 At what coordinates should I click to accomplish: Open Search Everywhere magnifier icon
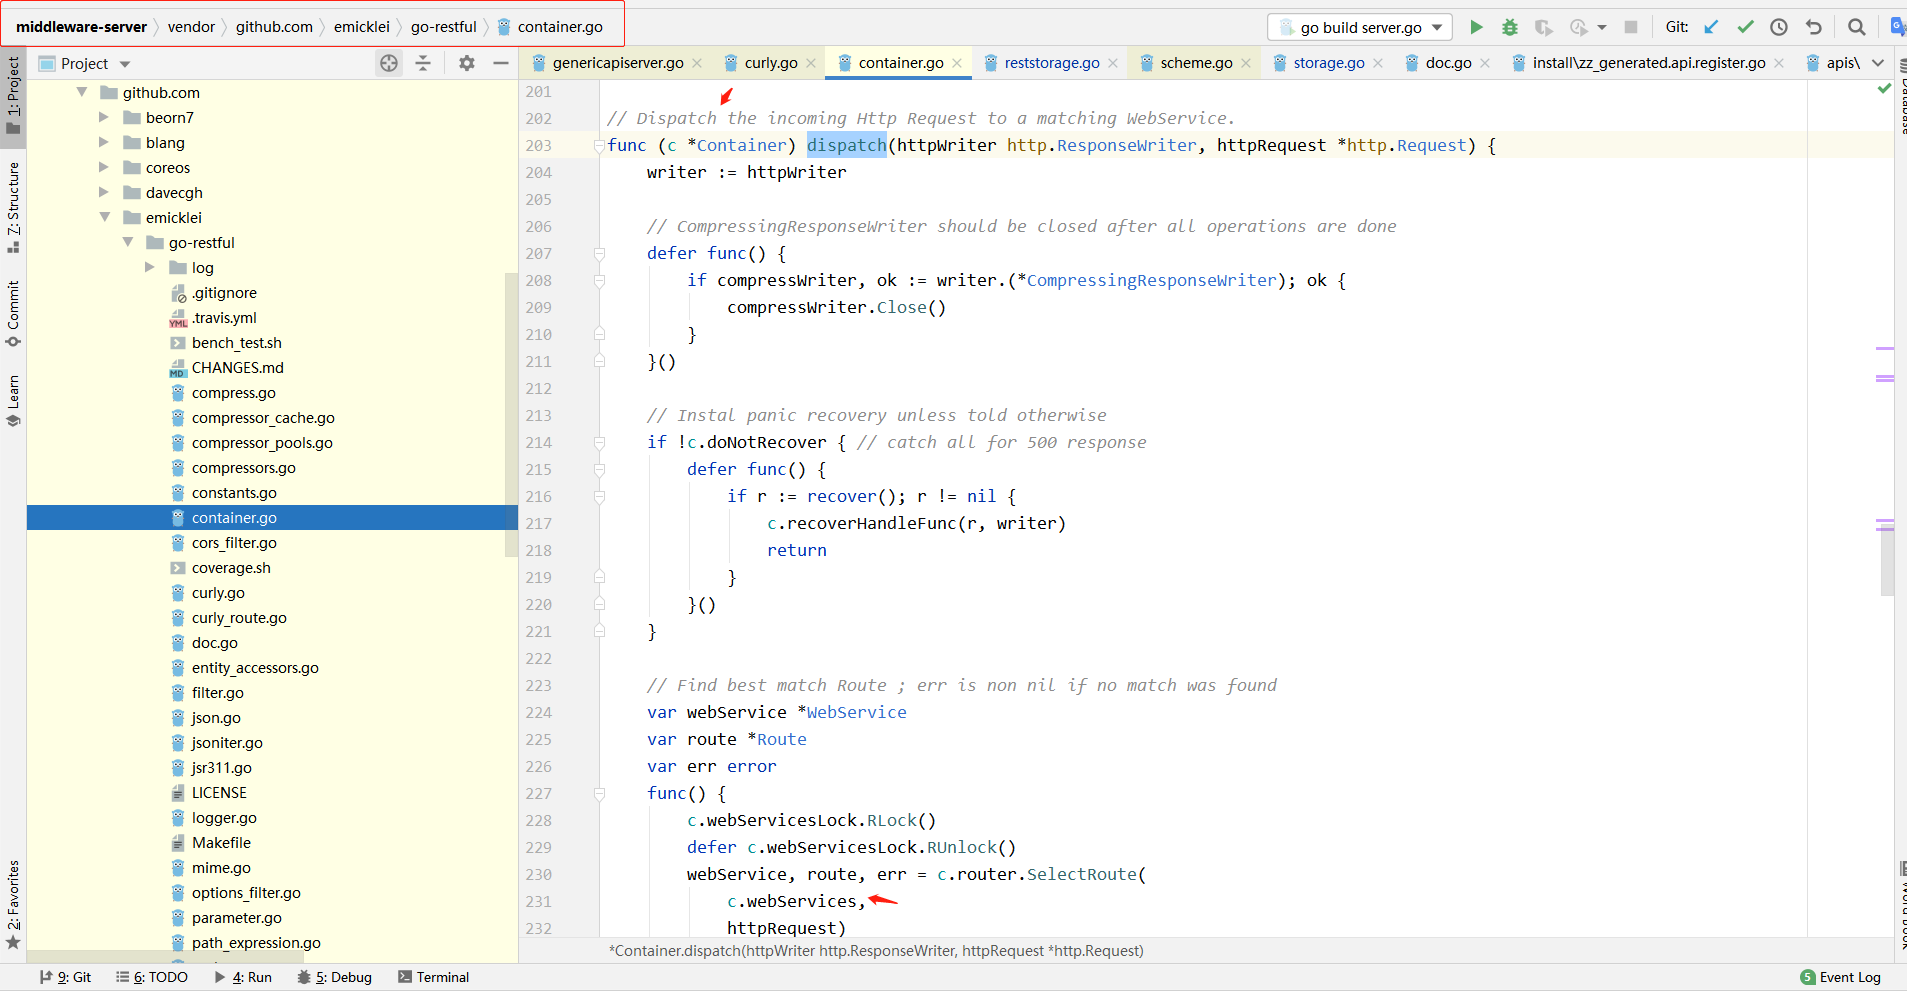(x=1857, y=27)
